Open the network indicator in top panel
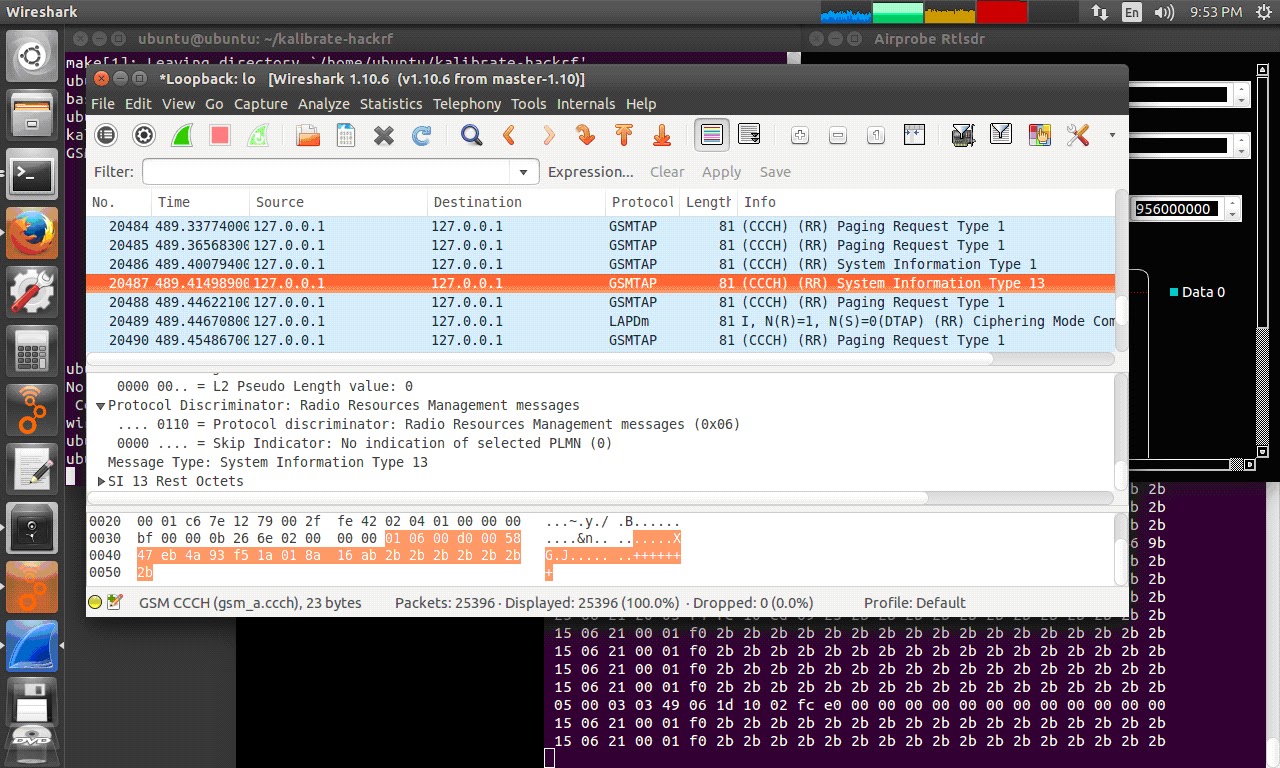The height and width of the screenshot is (768, 1280). point(1100,12)
